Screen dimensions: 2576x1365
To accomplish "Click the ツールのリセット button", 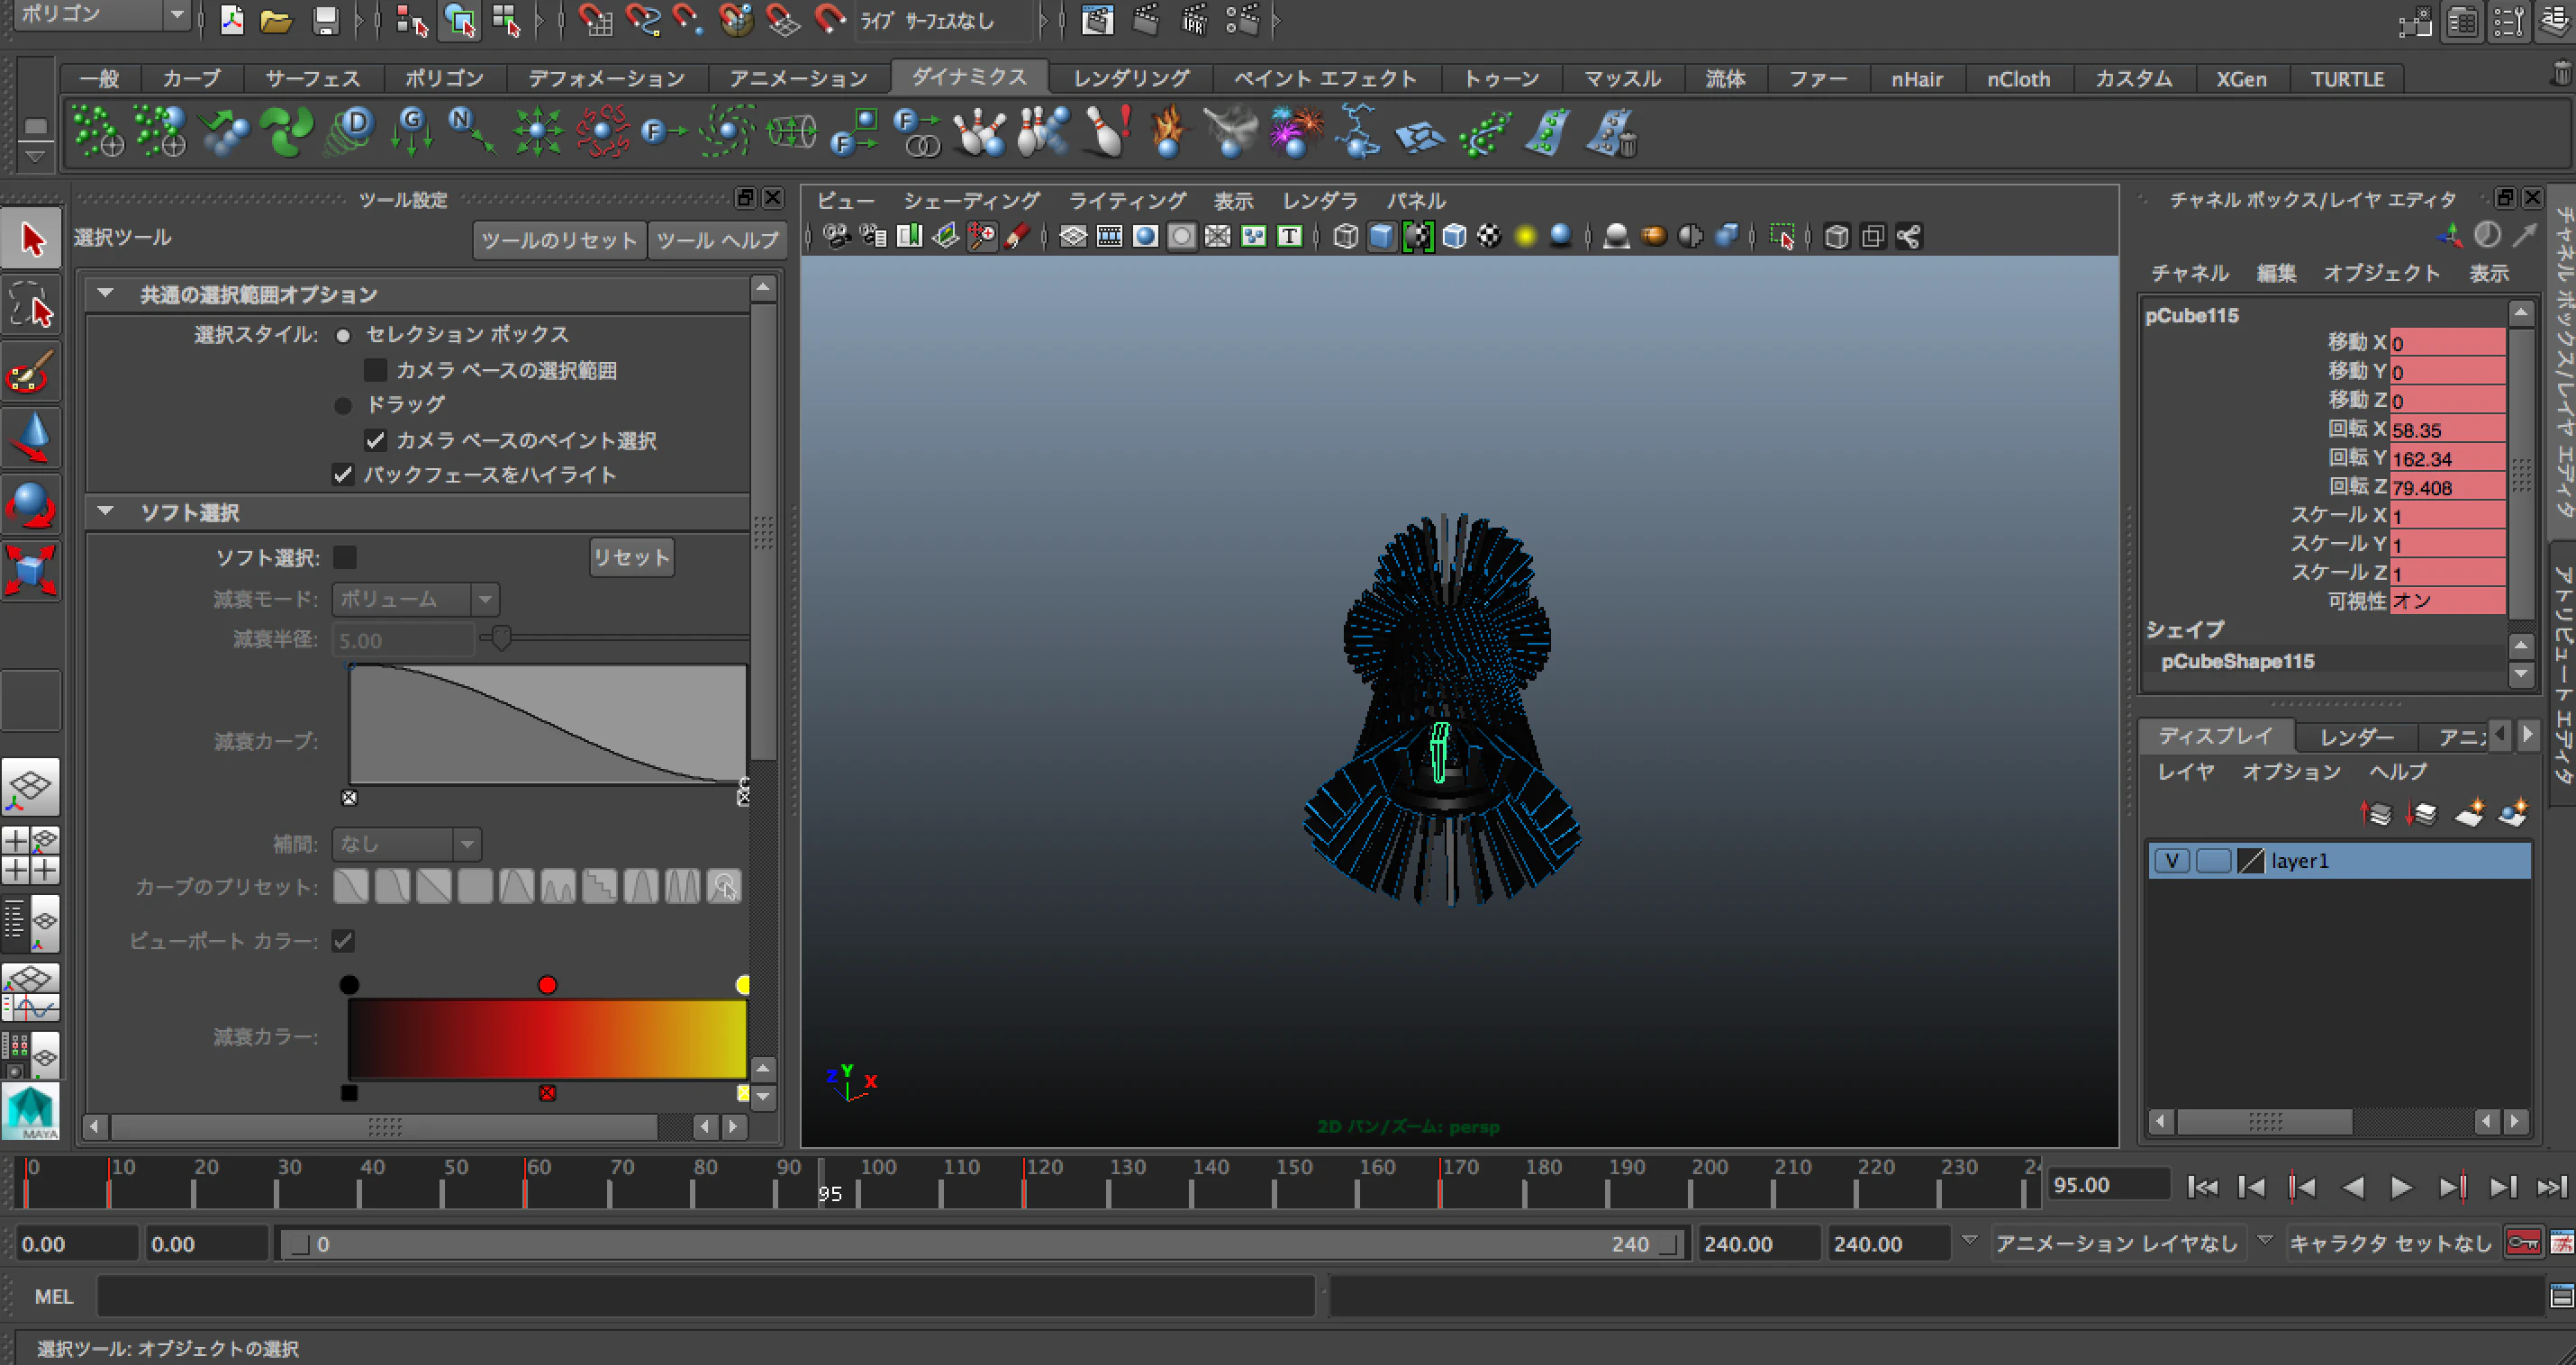I will (559, 240).
